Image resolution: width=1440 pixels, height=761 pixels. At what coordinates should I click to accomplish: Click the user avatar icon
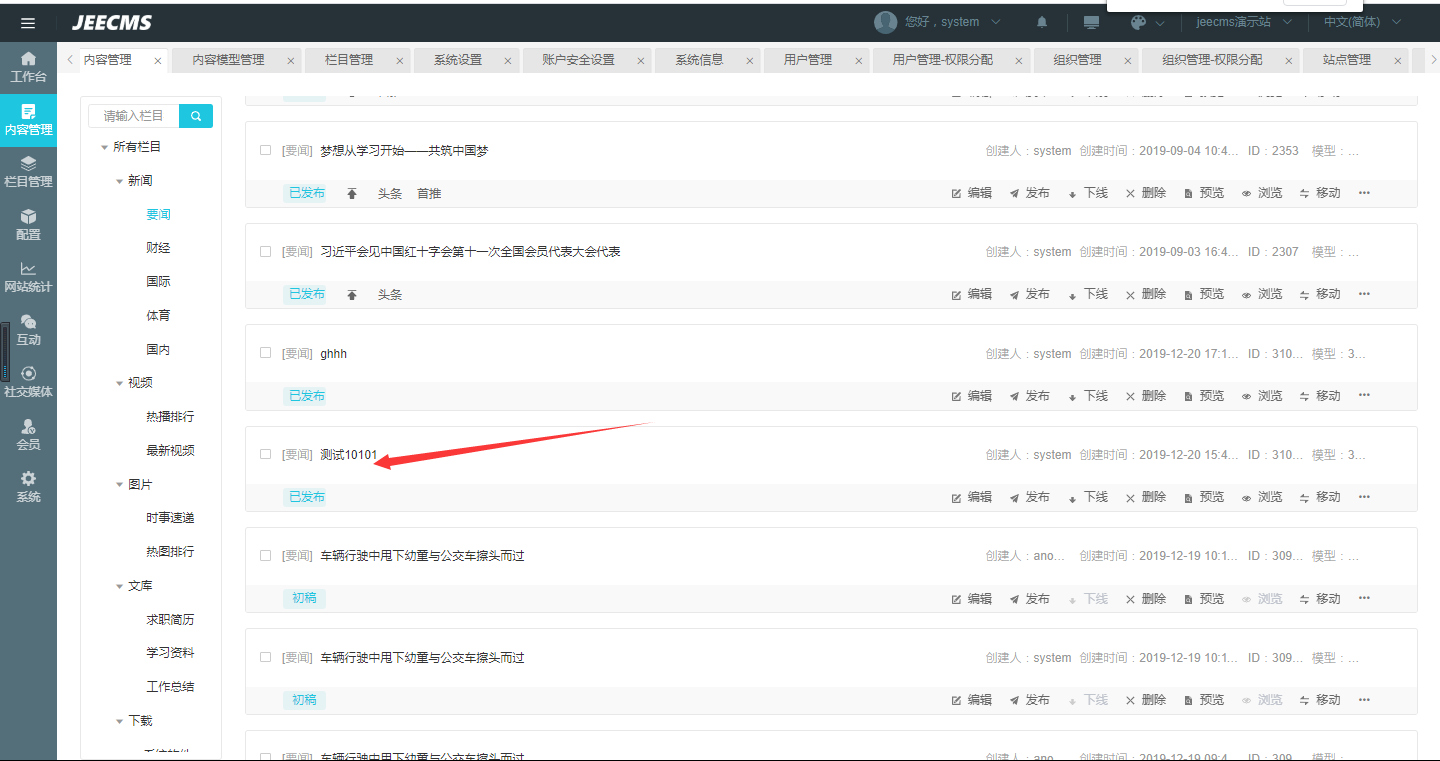click(885, 22)
